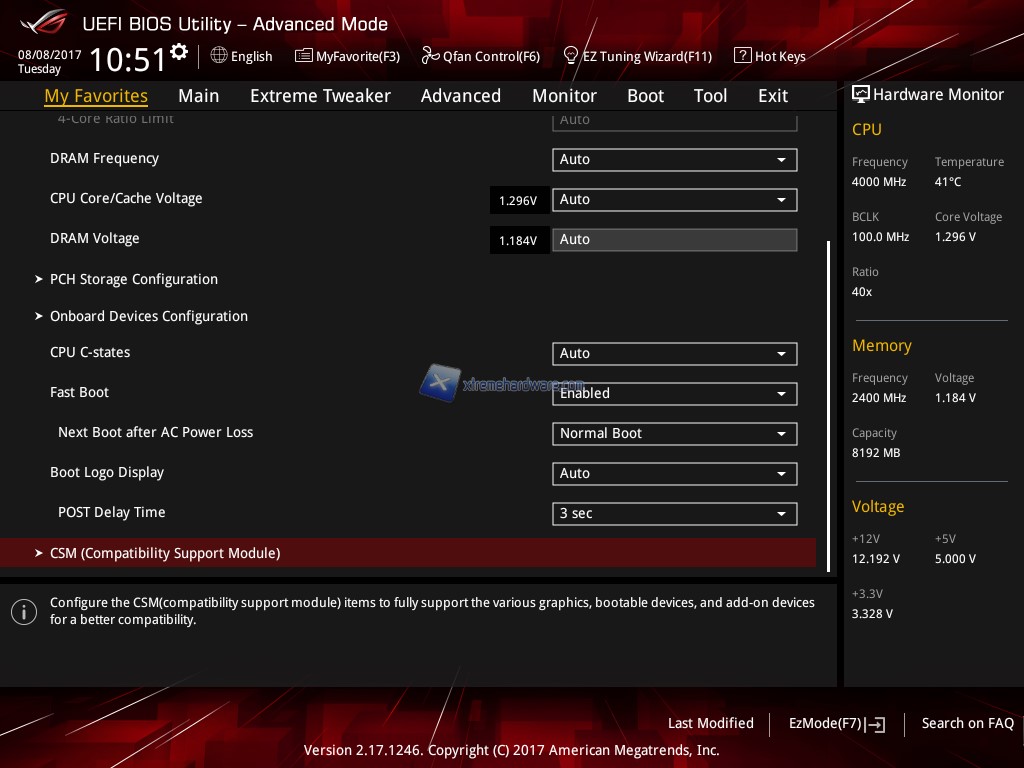Click the info icon in help panel

[x=24, y=612]
